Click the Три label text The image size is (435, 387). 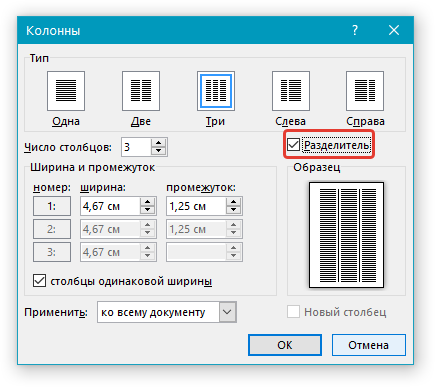[215, 121]
